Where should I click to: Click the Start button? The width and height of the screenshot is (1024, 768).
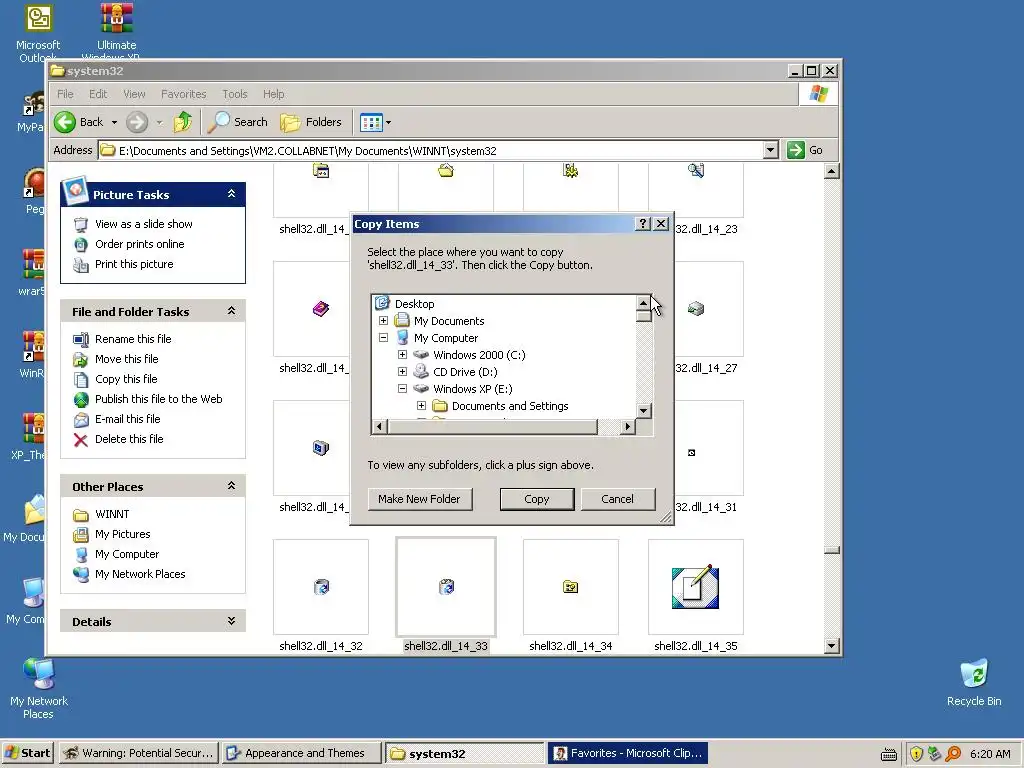tap(27, 753)
